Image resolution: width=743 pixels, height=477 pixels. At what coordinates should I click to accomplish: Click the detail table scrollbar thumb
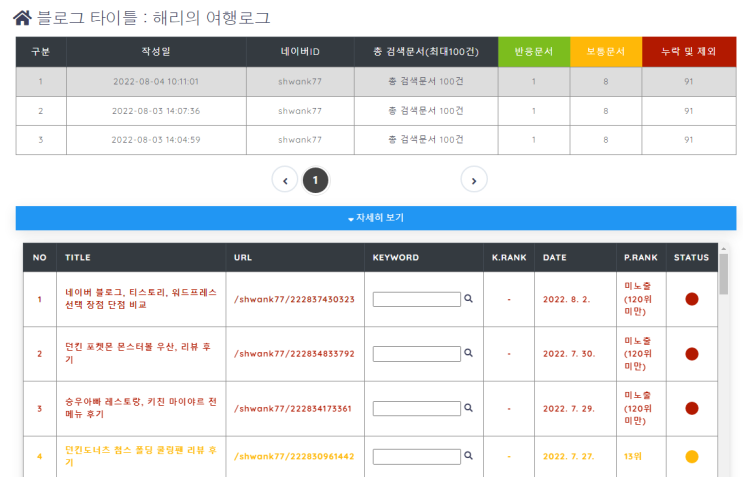tap(724, 274)
